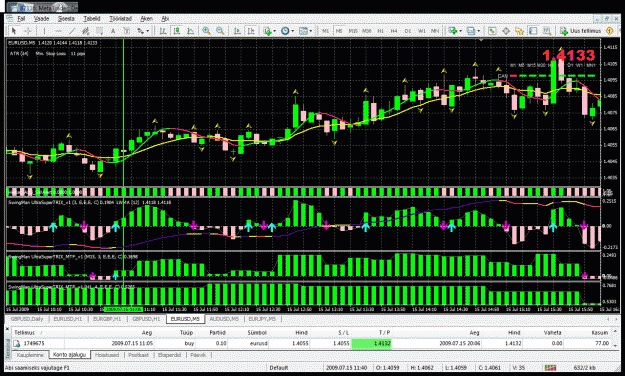Expand the new chart dropdown arrow
Image resolution: width=625 pixels, height=376 pixels.
pos(460,31)
